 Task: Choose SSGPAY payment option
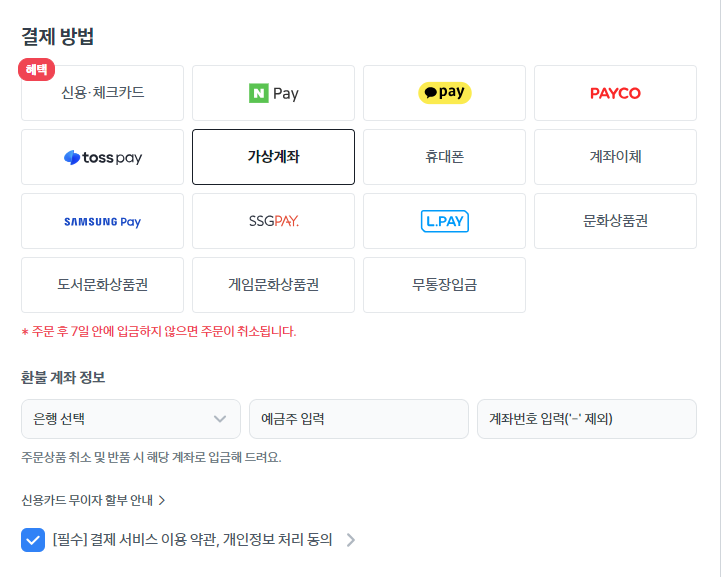273,221
